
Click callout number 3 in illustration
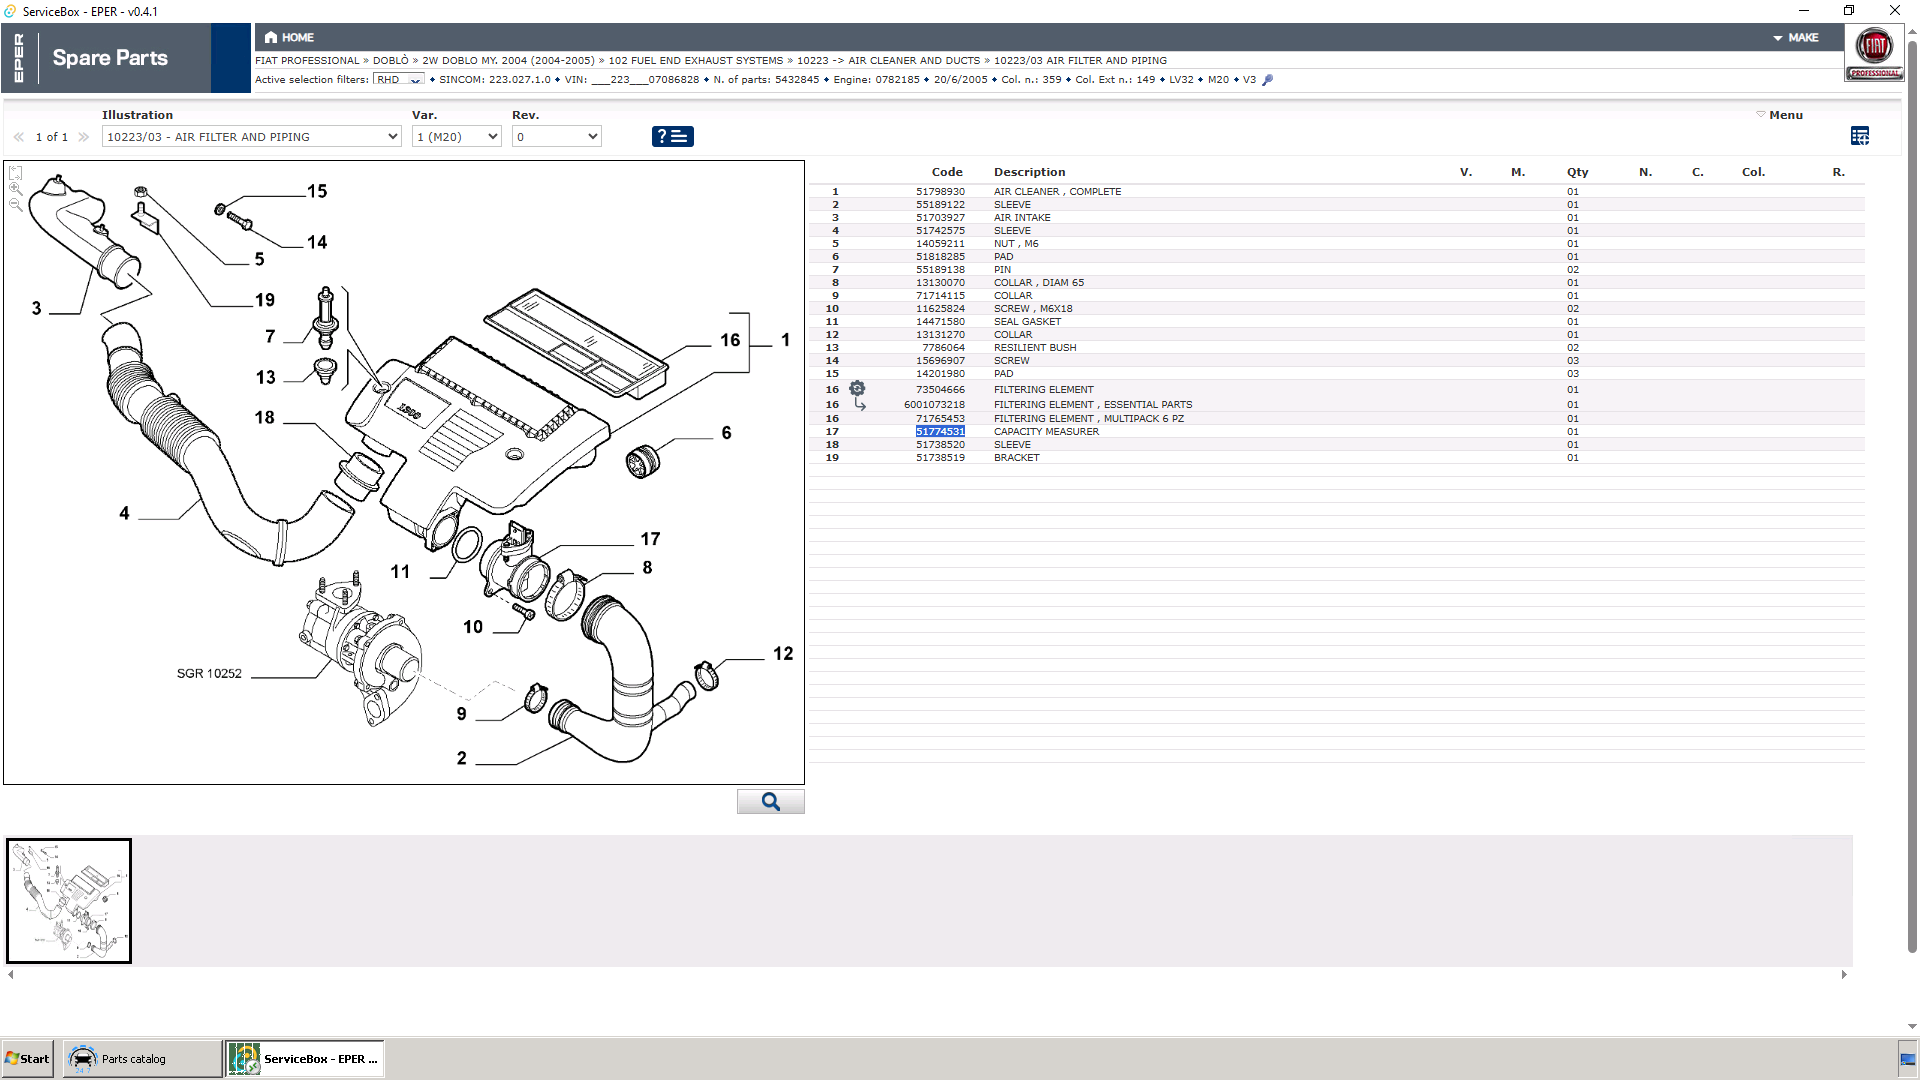[x=37, y=308]
